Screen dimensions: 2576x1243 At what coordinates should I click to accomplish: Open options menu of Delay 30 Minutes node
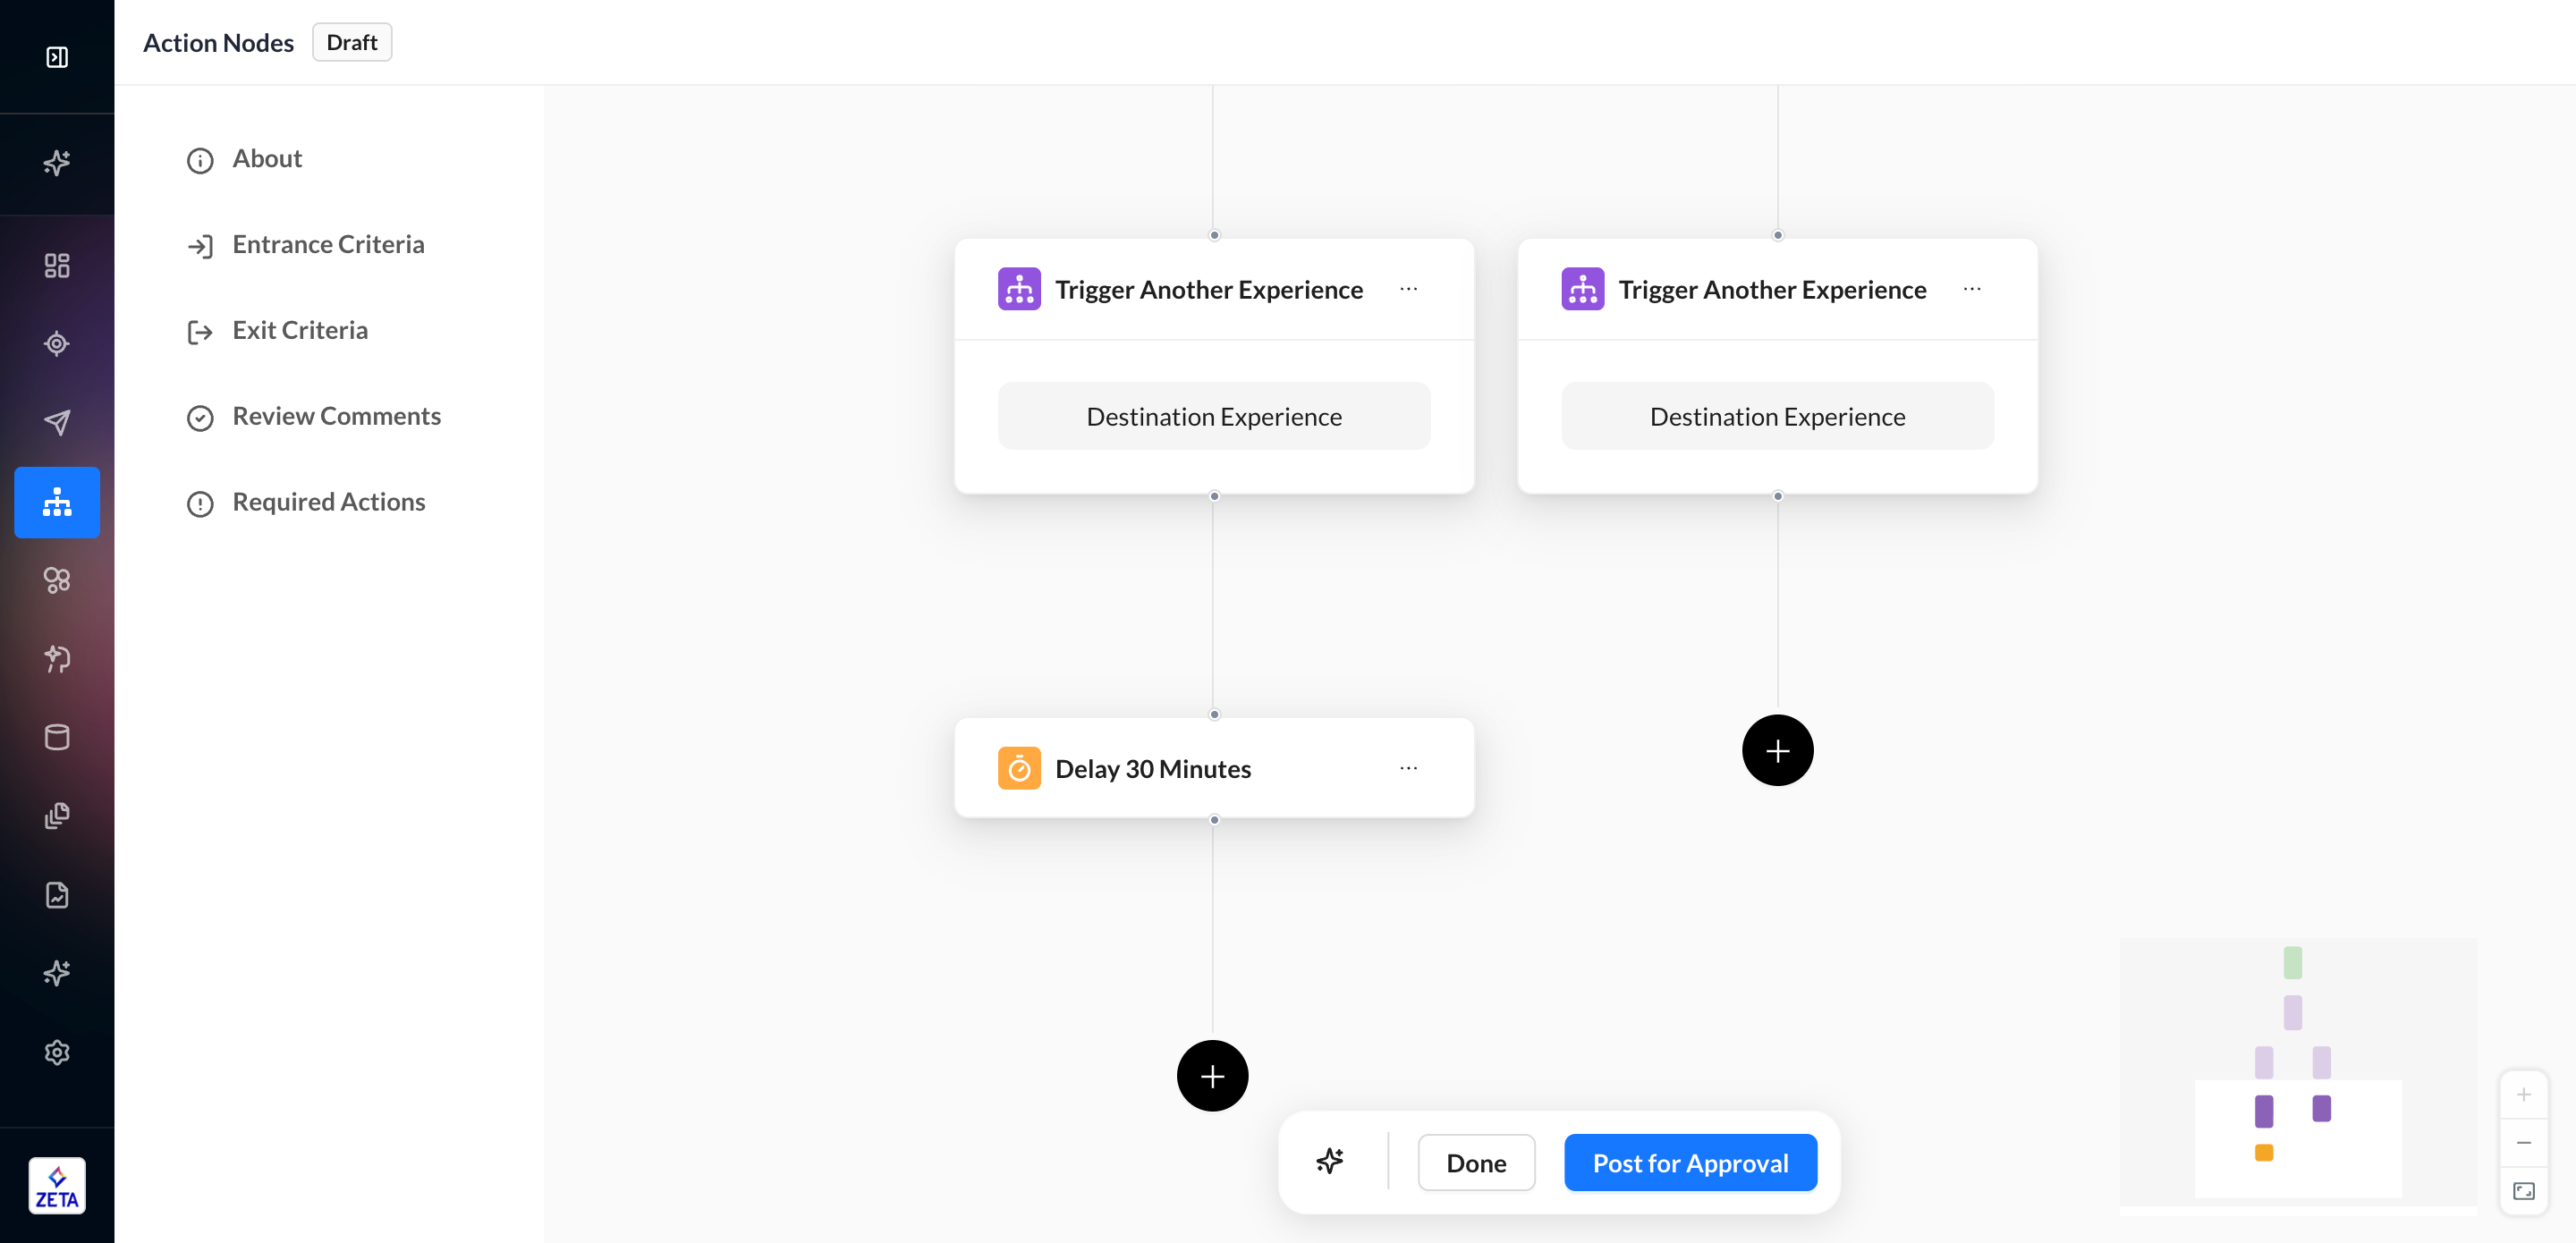click(1408, 768)
